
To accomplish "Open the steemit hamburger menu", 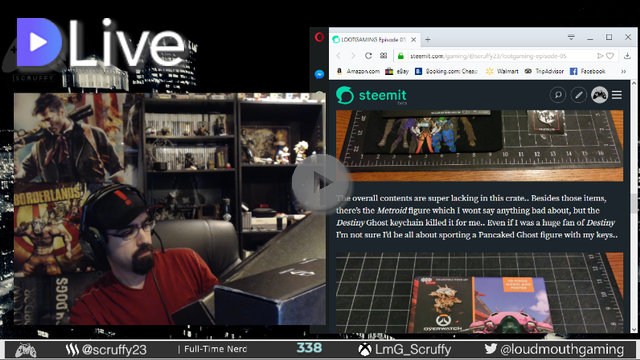I will (x=617, y=95).
